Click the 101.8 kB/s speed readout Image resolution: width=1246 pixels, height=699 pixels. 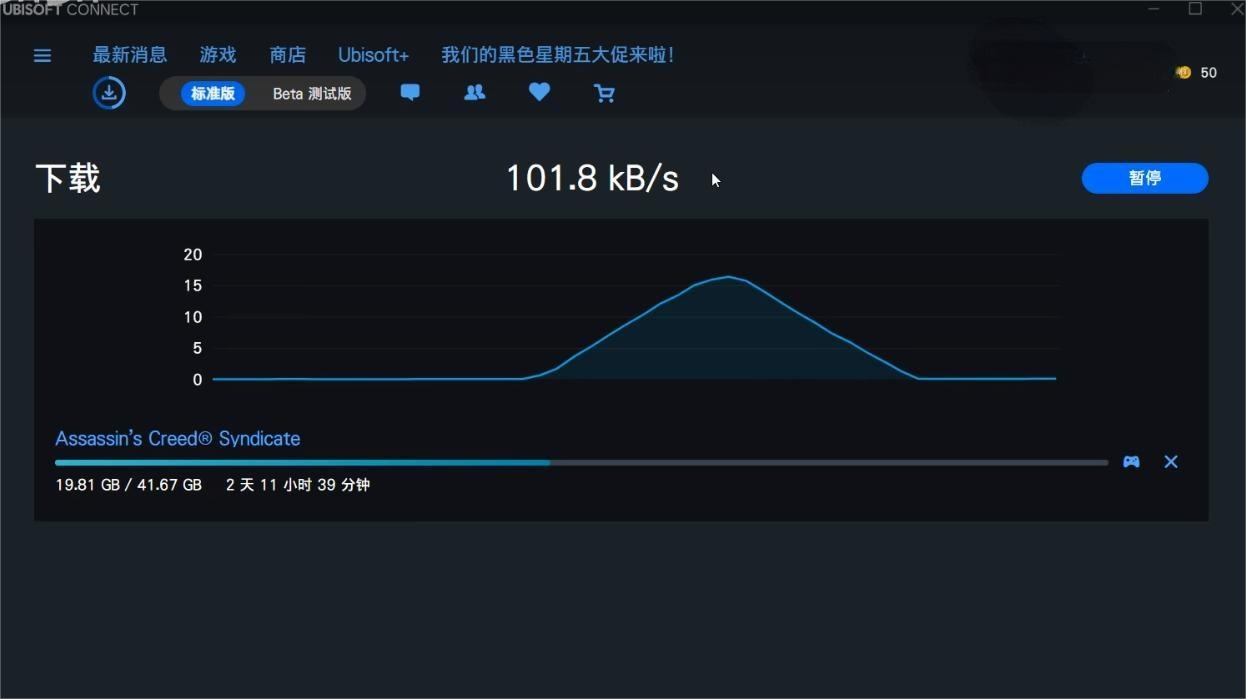coord(592,179)
